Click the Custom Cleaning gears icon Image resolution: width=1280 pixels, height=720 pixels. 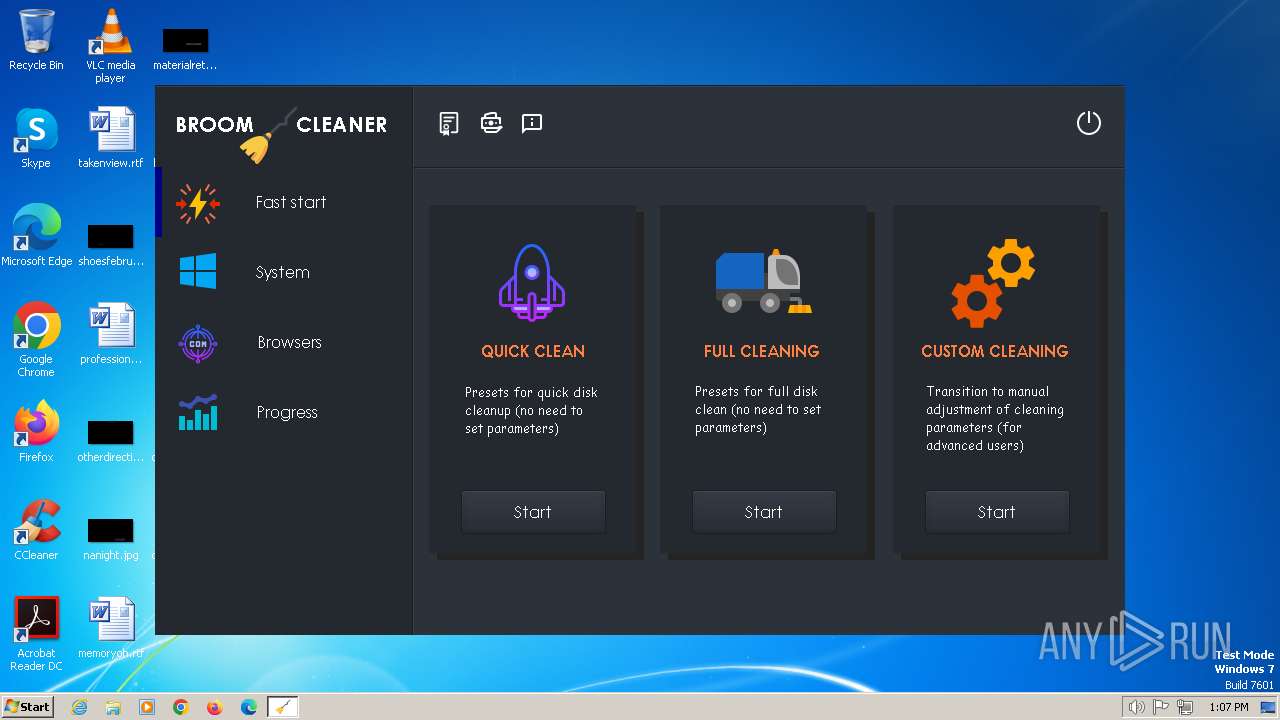point(993,283)
